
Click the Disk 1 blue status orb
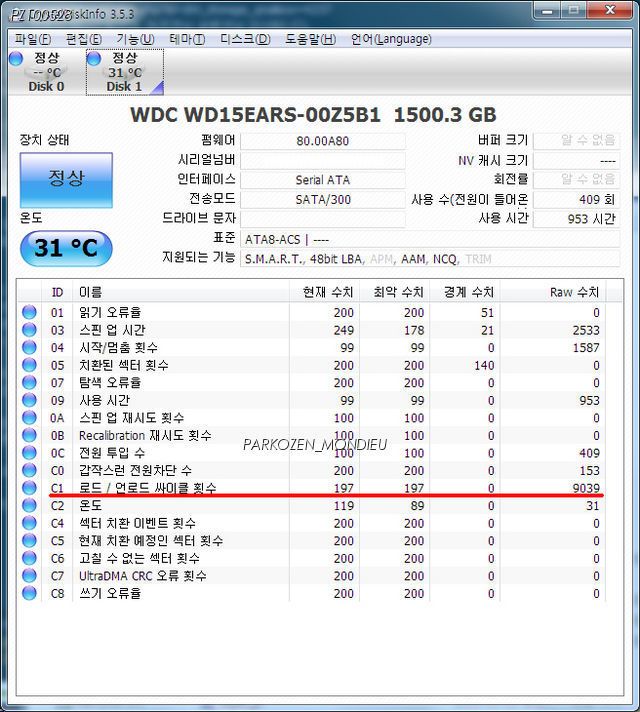coord(94,59)
